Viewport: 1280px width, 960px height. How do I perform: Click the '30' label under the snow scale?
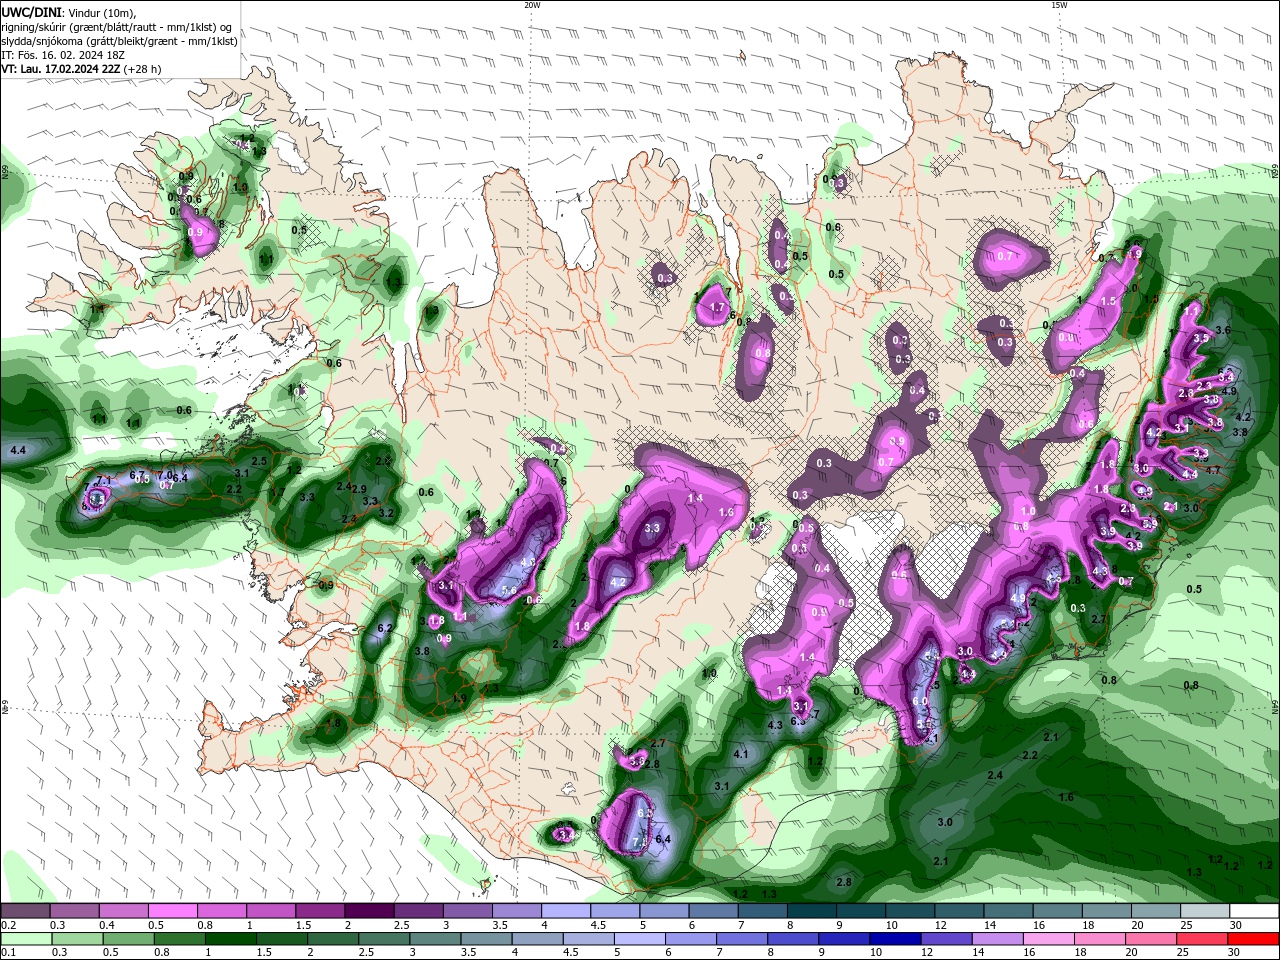[1235, 925]
